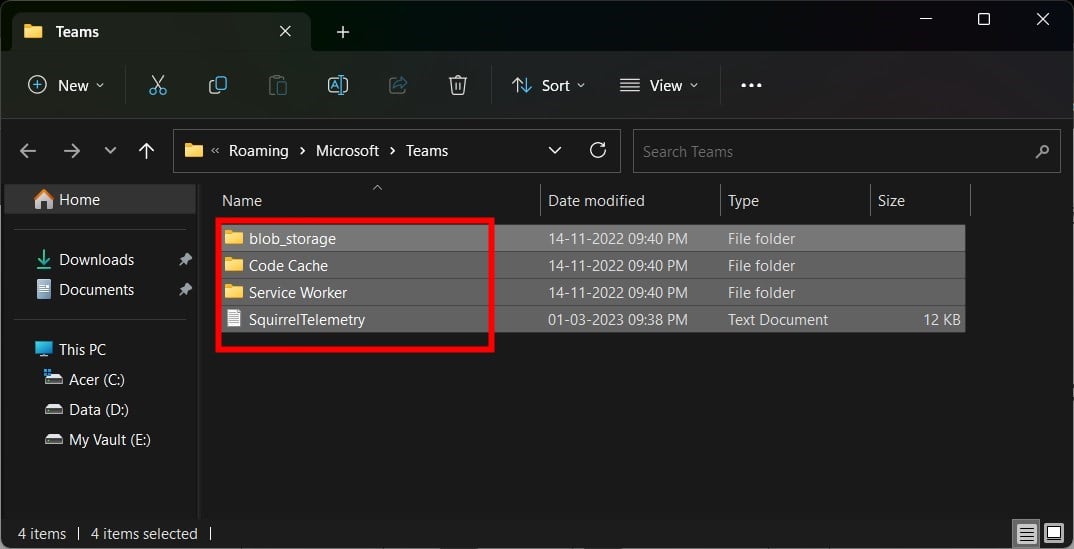Go up one folder level arrow
The height and width of the screenshot is (549, 1074).
146,151
